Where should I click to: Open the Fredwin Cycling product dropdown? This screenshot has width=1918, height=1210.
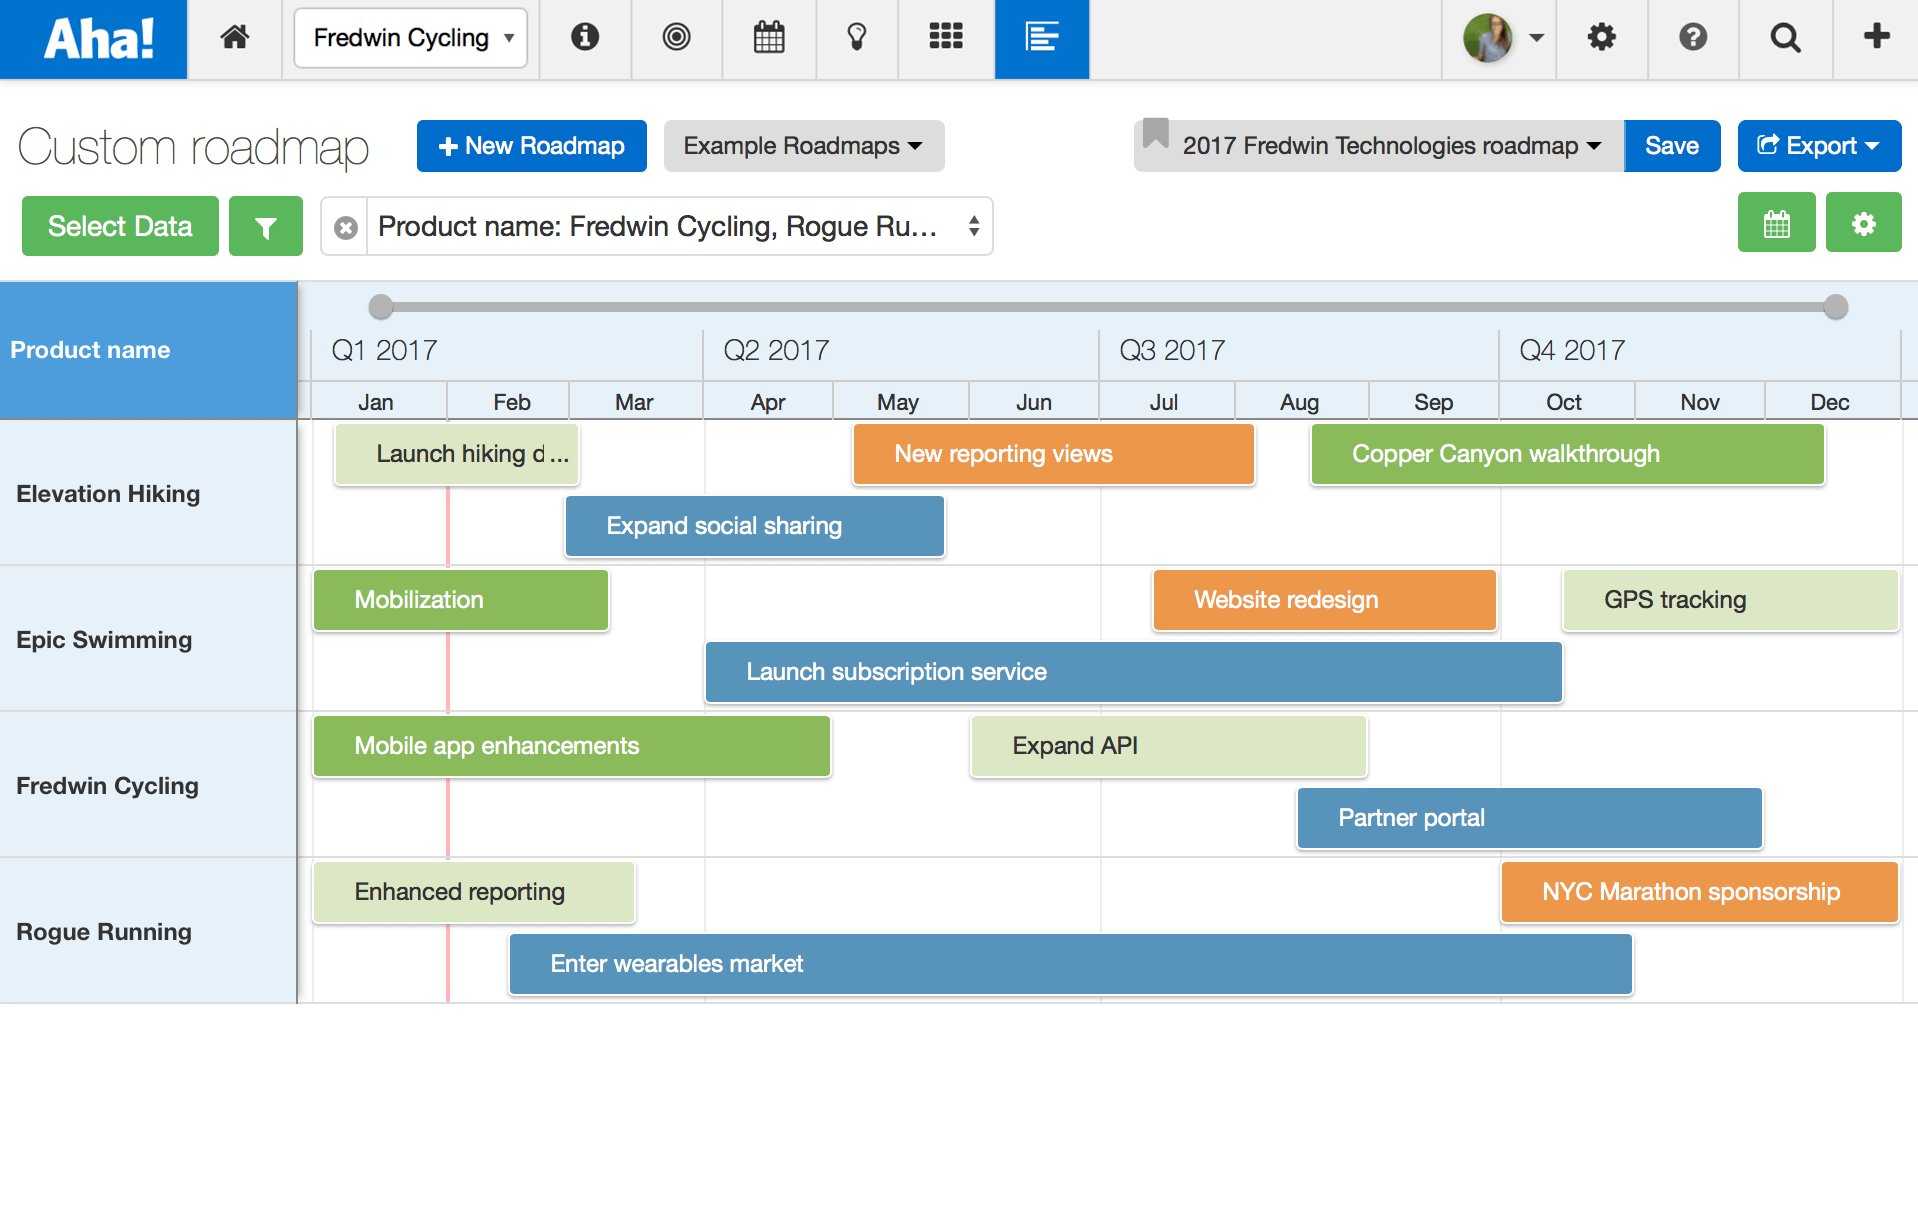click(x=410, y=38)
